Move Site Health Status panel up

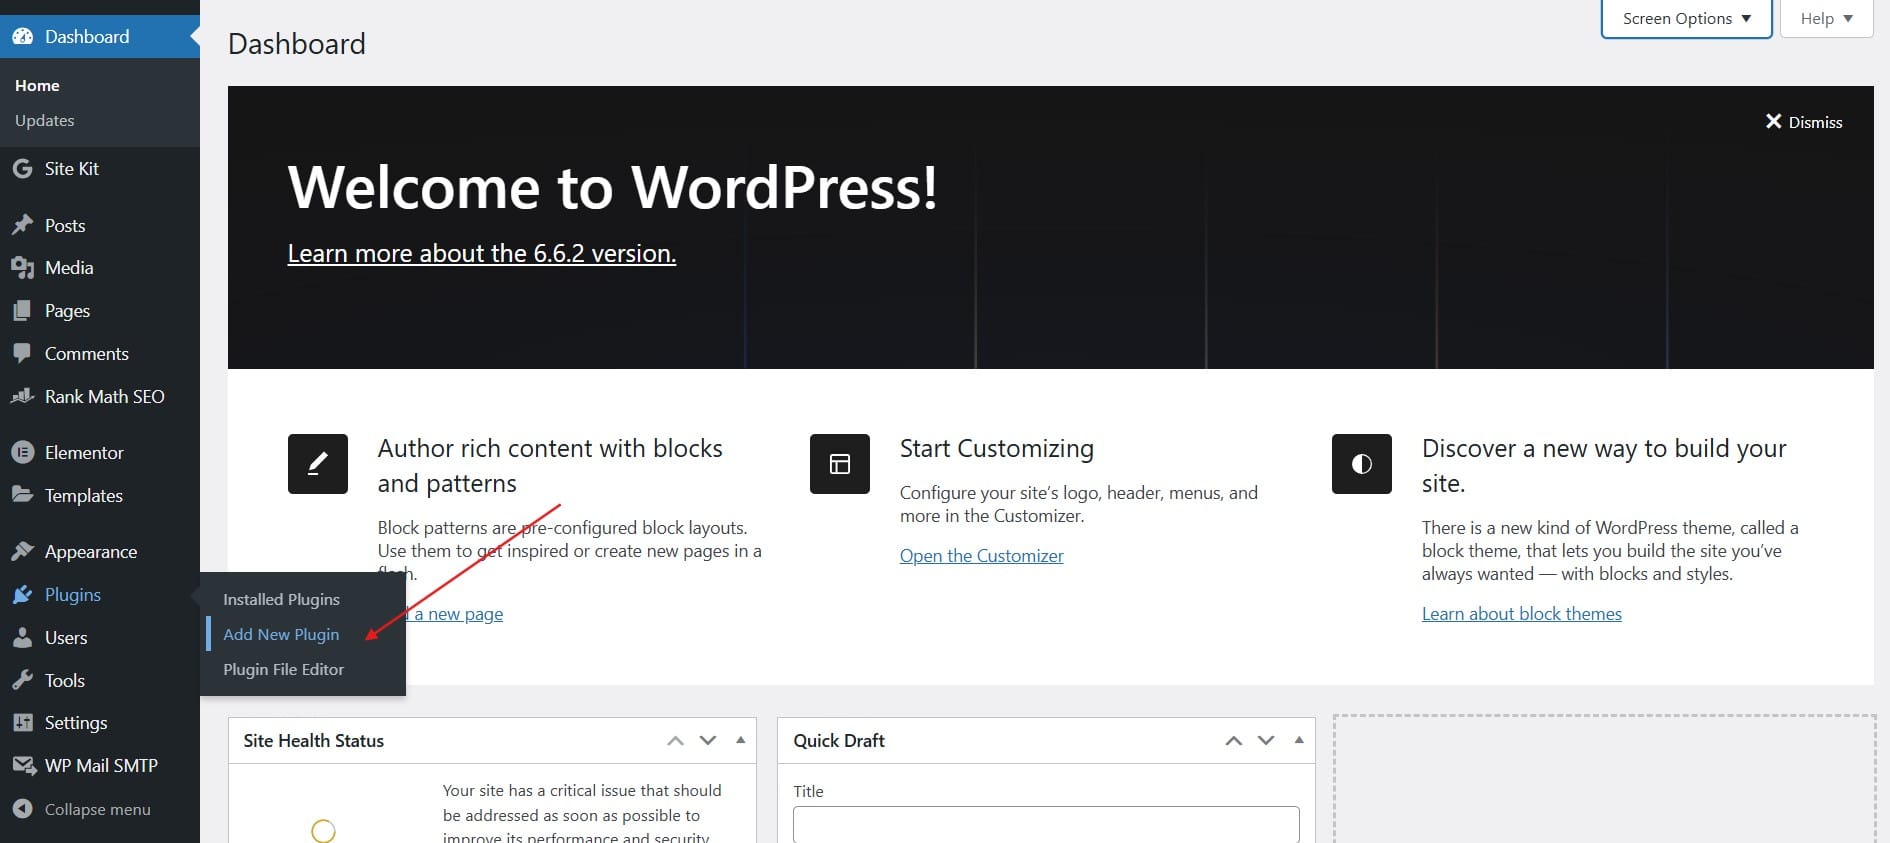[676, 741]
